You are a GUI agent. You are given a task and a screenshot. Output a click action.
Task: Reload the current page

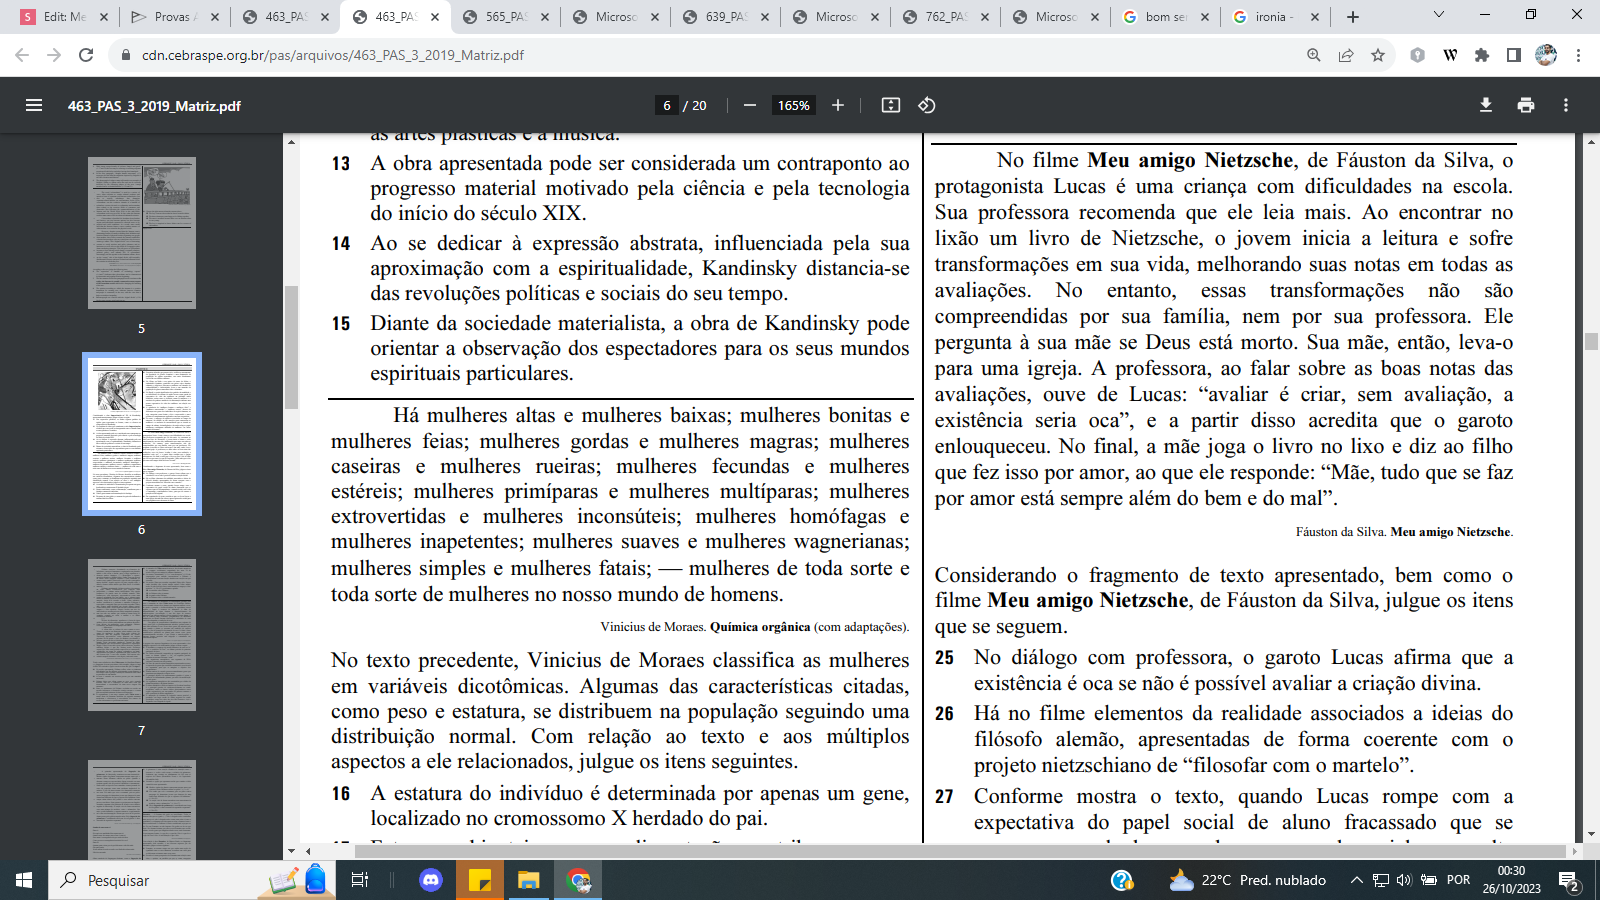(x=86, y=55)
